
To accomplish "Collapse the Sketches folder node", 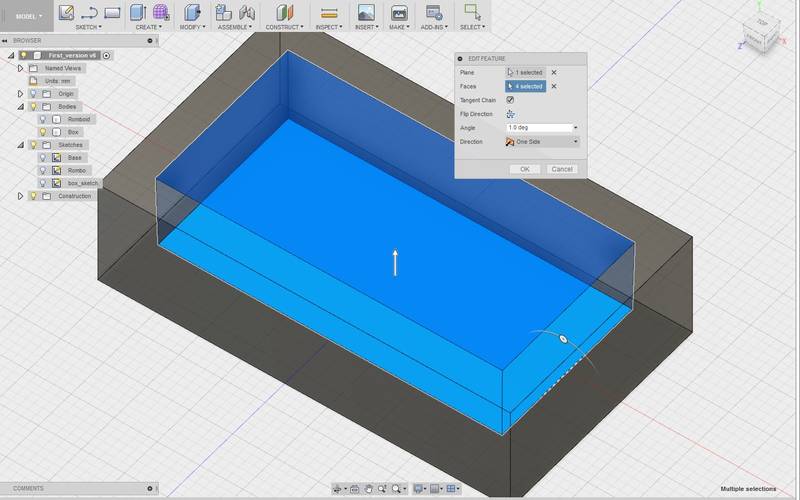I will point(20,145).
